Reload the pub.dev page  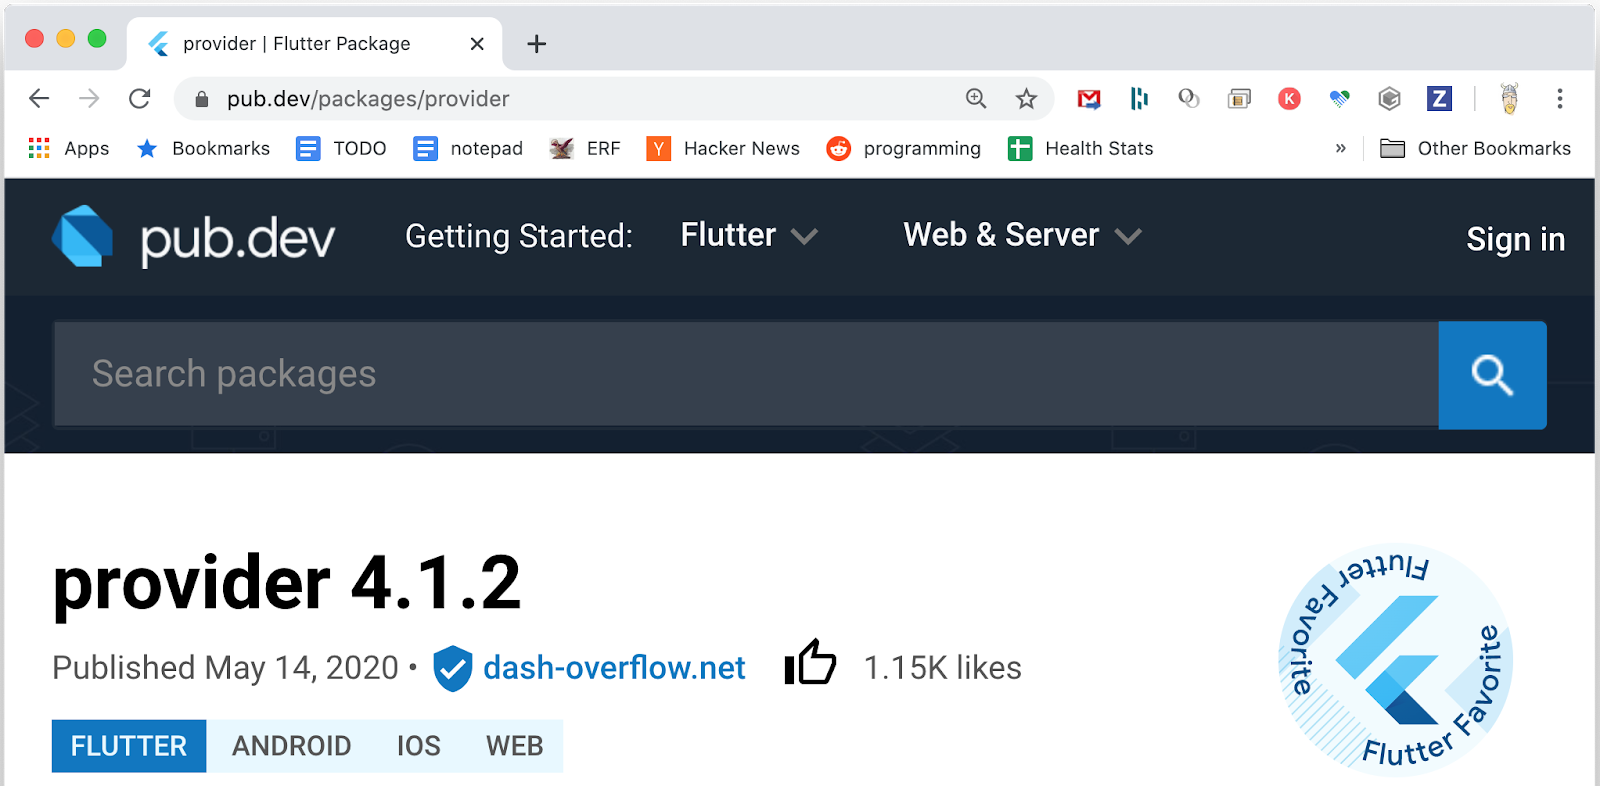140,98
